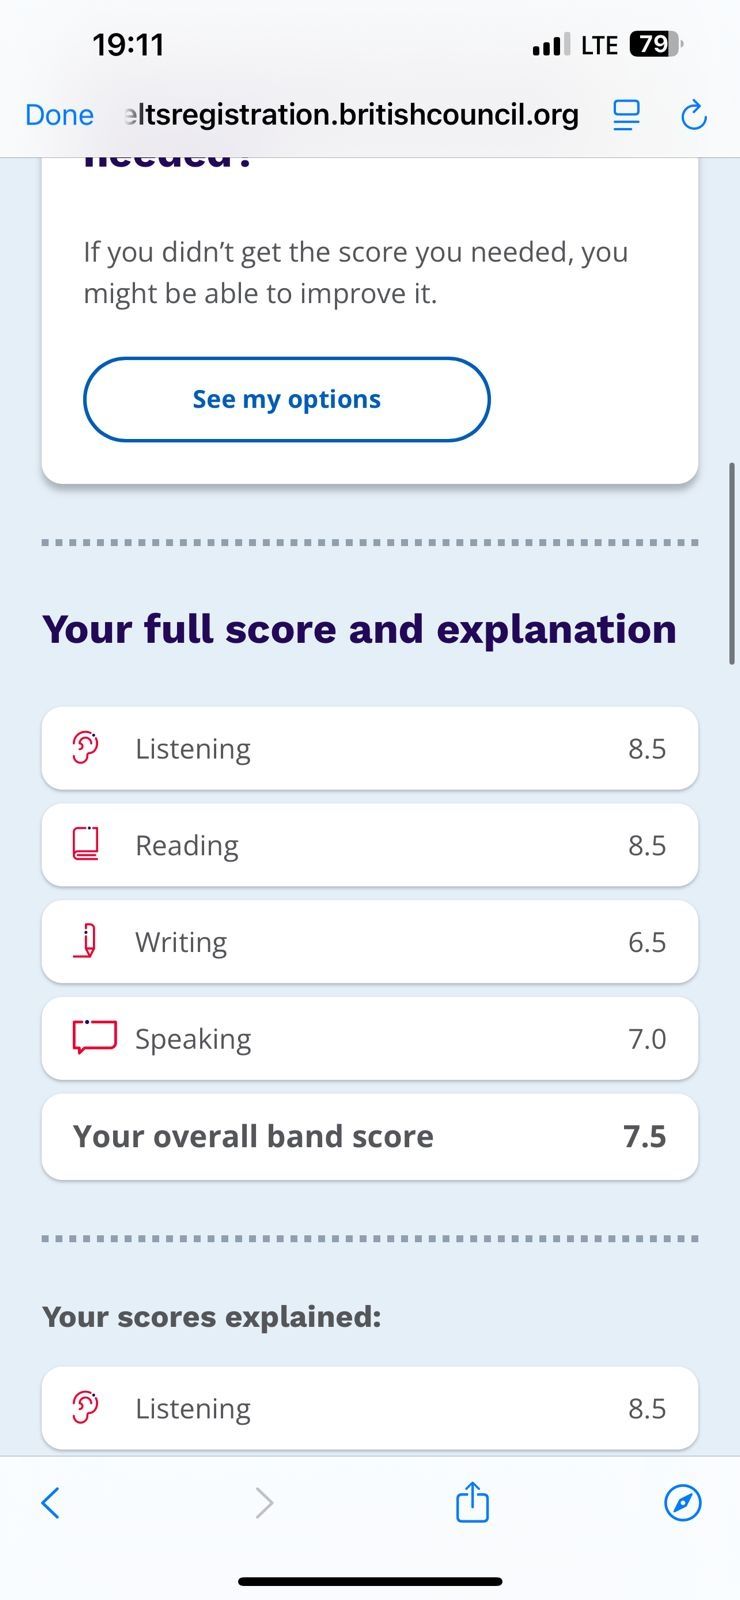Tap the speech bubble icon beside Speaking
The image size is (740, 1600).
point(94,1037)
